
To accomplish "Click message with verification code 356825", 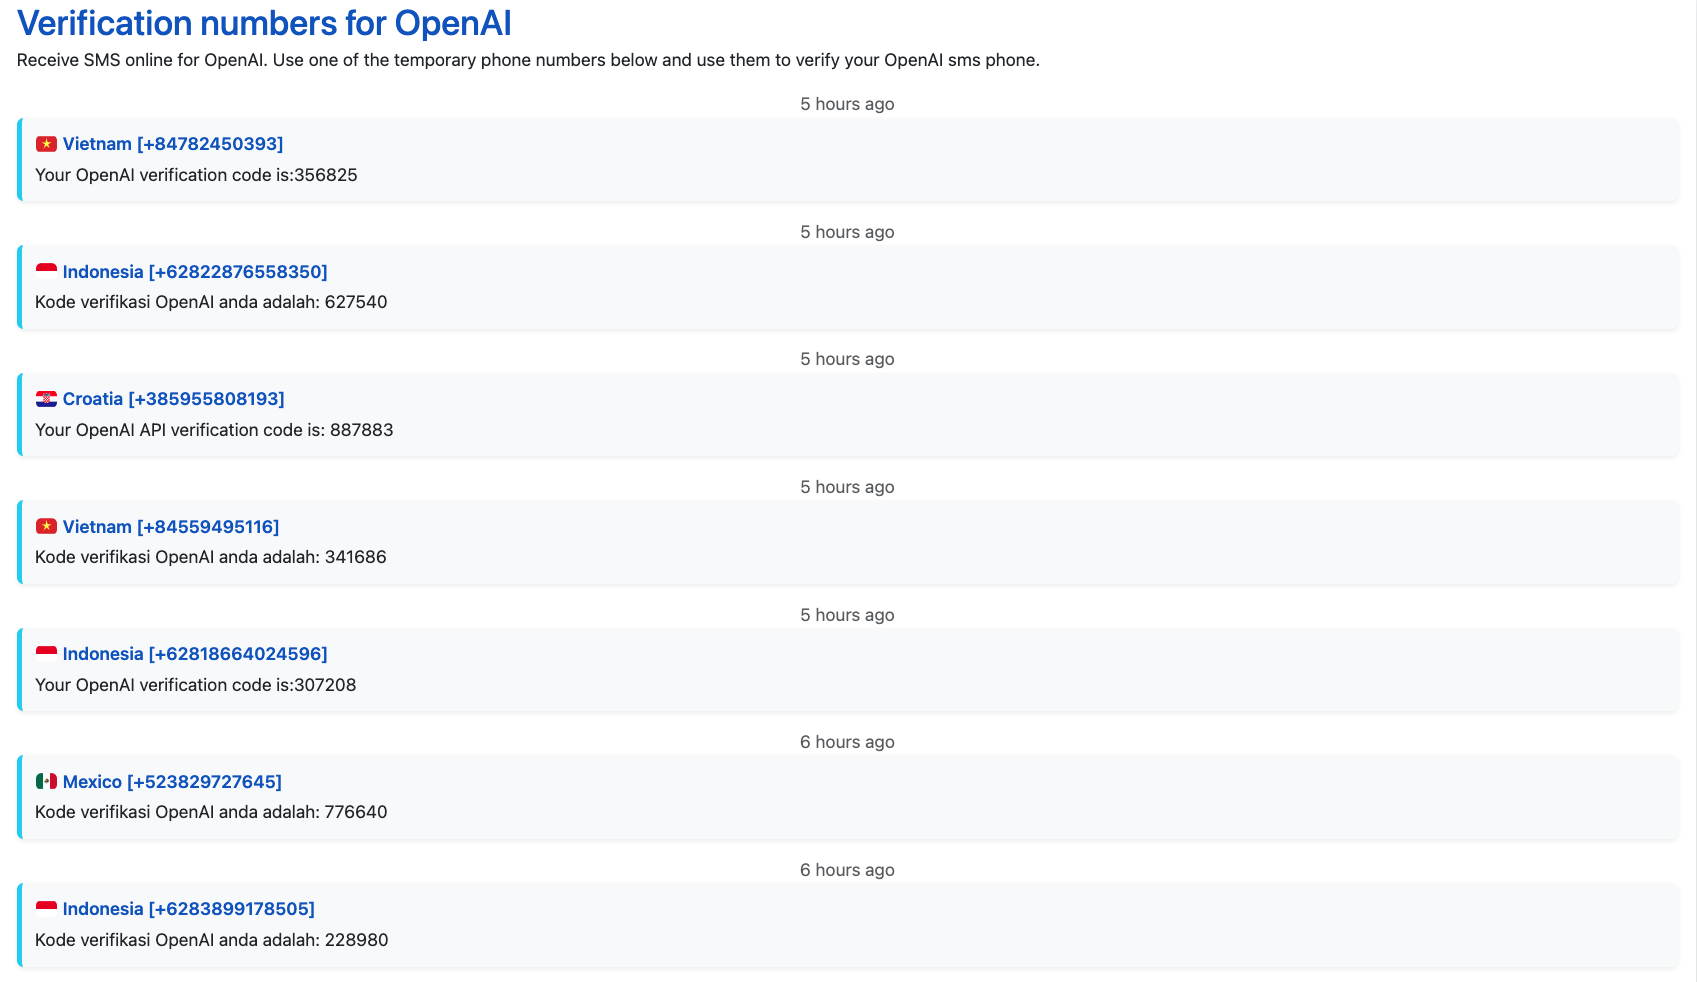I will point(196,175).
